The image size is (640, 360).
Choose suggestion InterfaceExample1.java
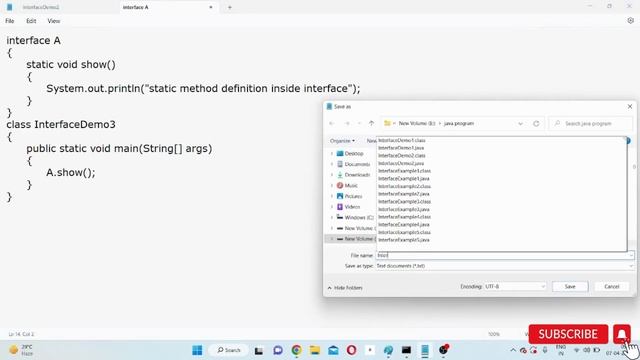(x=404, y=179)
